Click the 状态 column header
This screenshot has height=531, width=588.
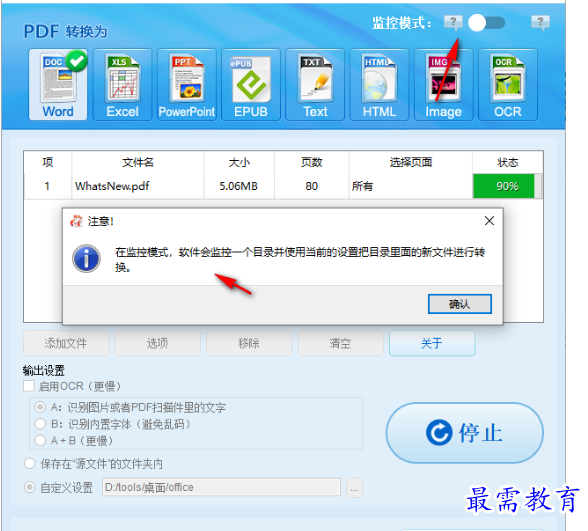coord(508,162)
